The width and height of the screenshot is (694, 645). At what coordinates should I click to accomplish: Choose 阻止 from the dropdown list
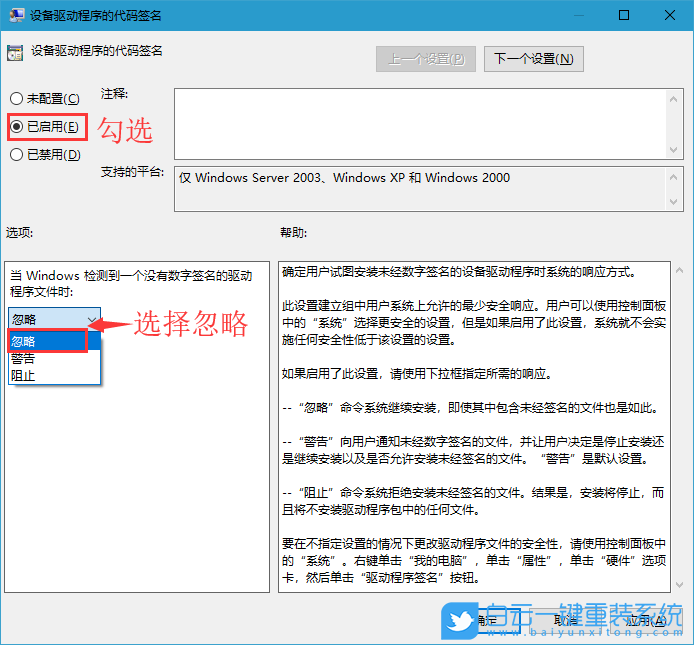pos(54,375)
